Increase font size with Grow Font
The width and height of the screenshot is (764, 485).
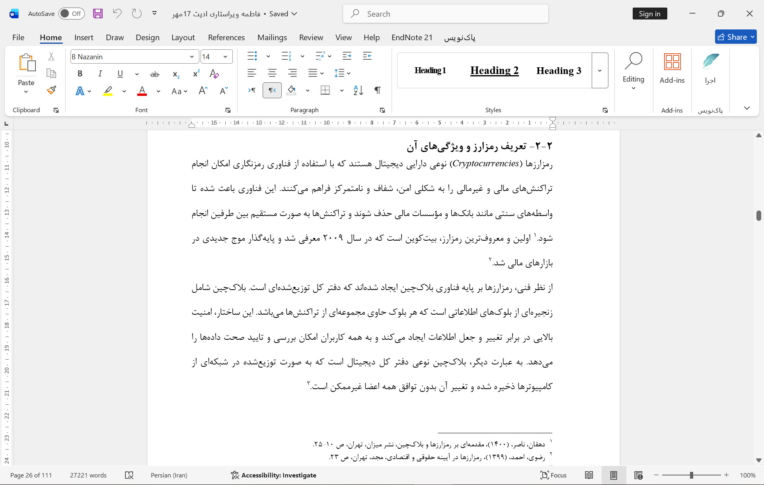(x=203, y=91)
